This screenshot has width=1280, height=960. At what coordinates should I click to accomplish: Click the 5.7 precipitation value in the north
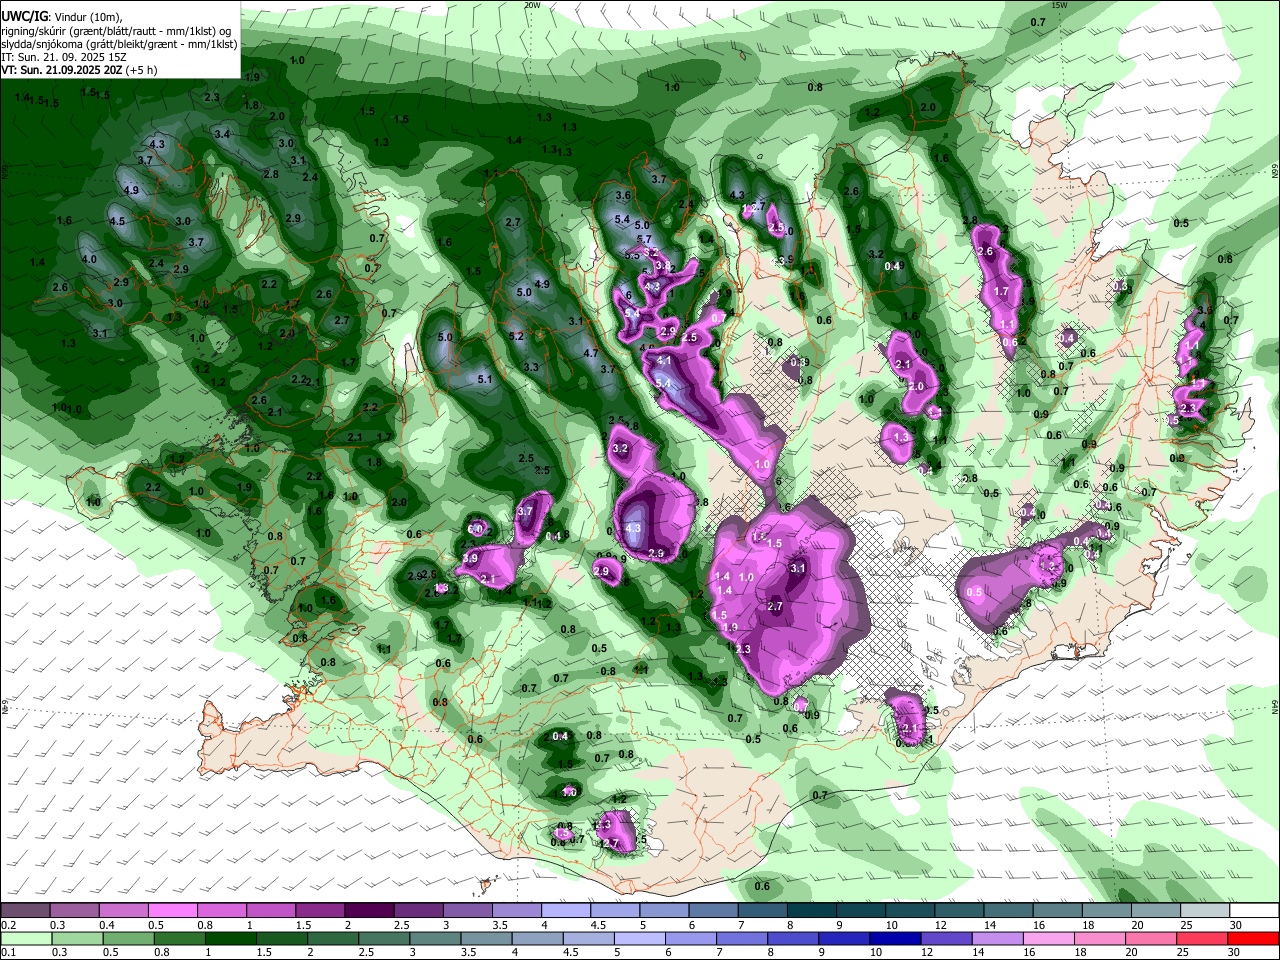pos(644,239)
